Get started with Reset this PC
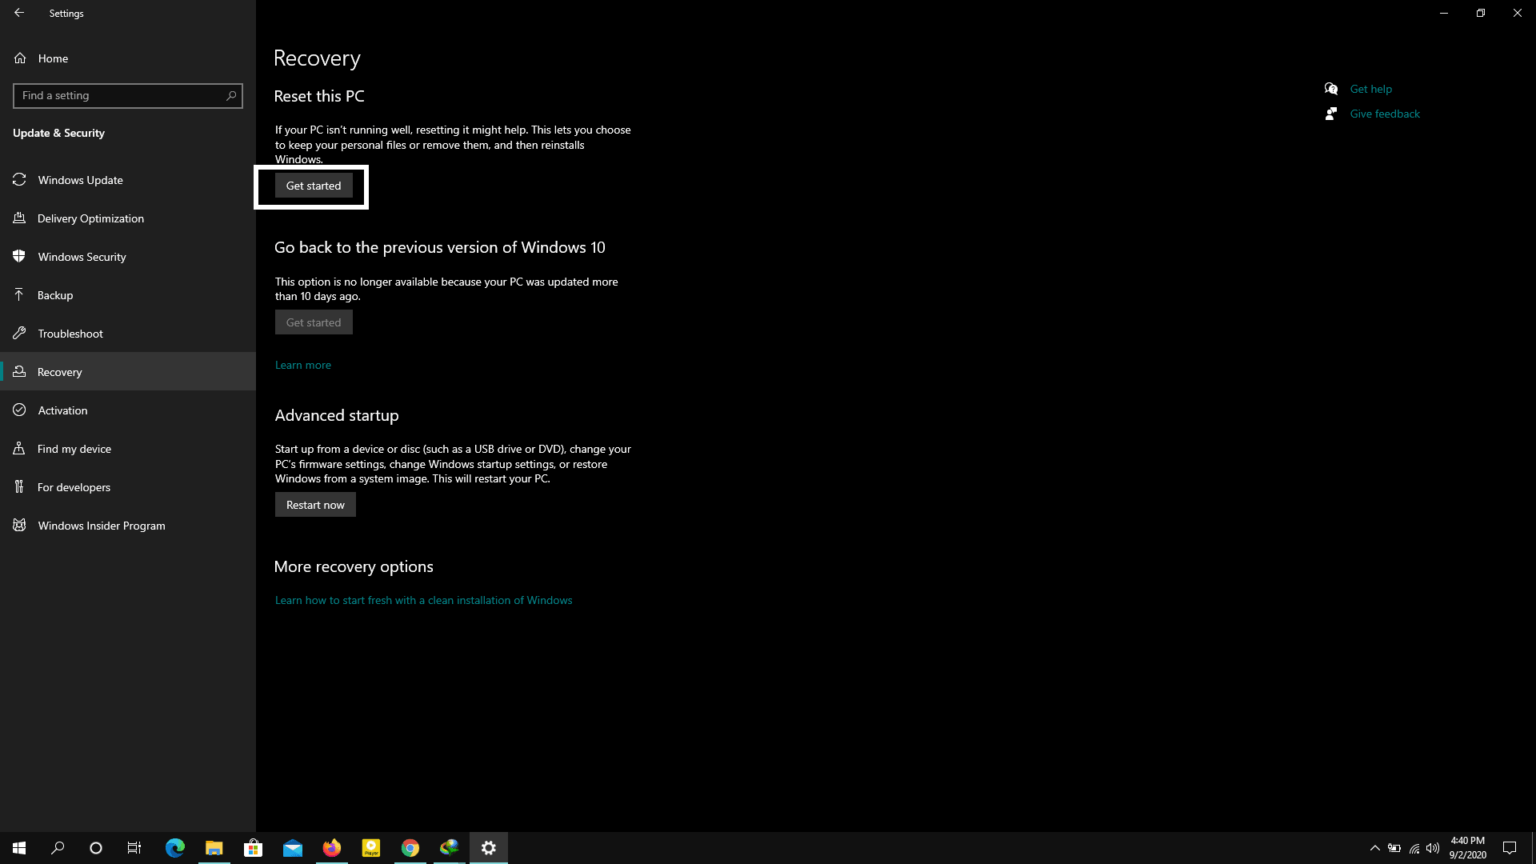Viewport: 1536px width, 864px height. click(x=313, y=185)
